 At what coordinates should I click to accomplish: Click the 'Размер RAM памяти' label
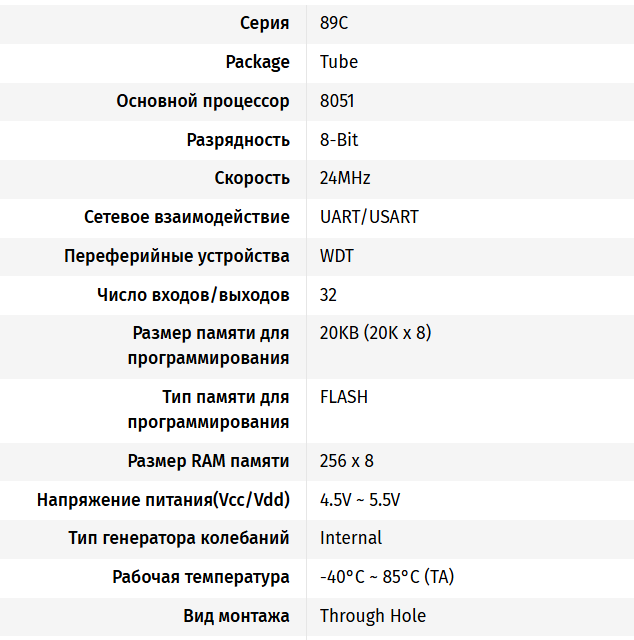point(209,461)
